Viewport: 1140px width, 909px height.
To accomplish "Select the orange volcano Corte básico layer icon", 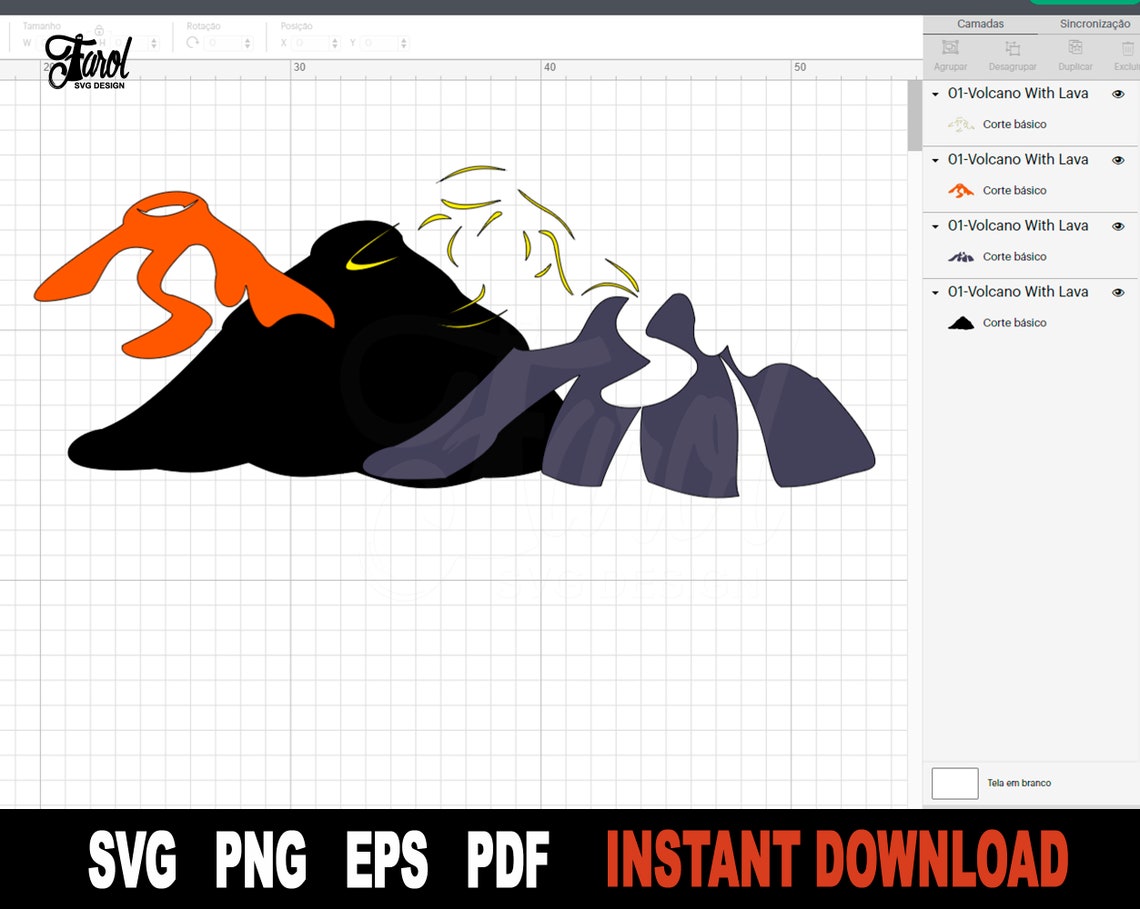I will point(960,190).
